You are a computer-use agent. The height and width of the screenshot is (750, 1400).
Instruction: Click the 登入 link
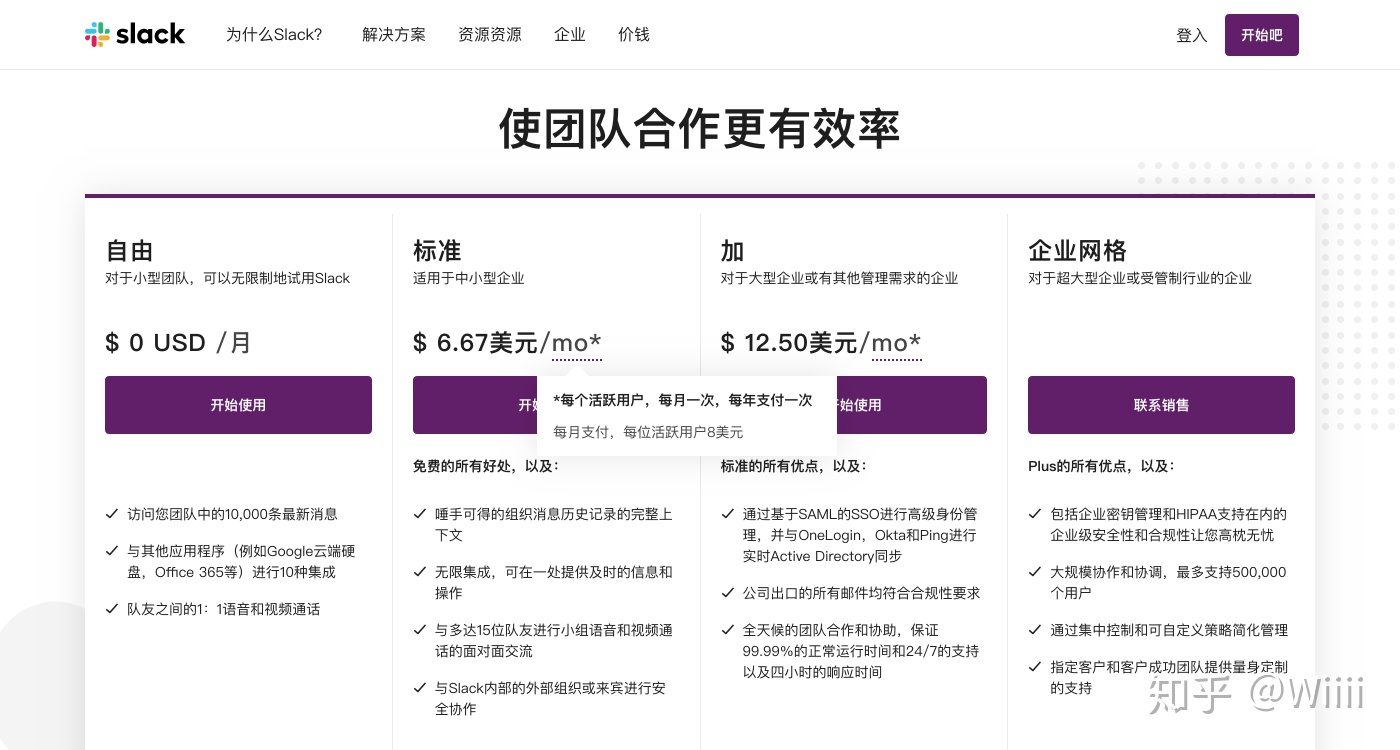tap(1192, 35)
